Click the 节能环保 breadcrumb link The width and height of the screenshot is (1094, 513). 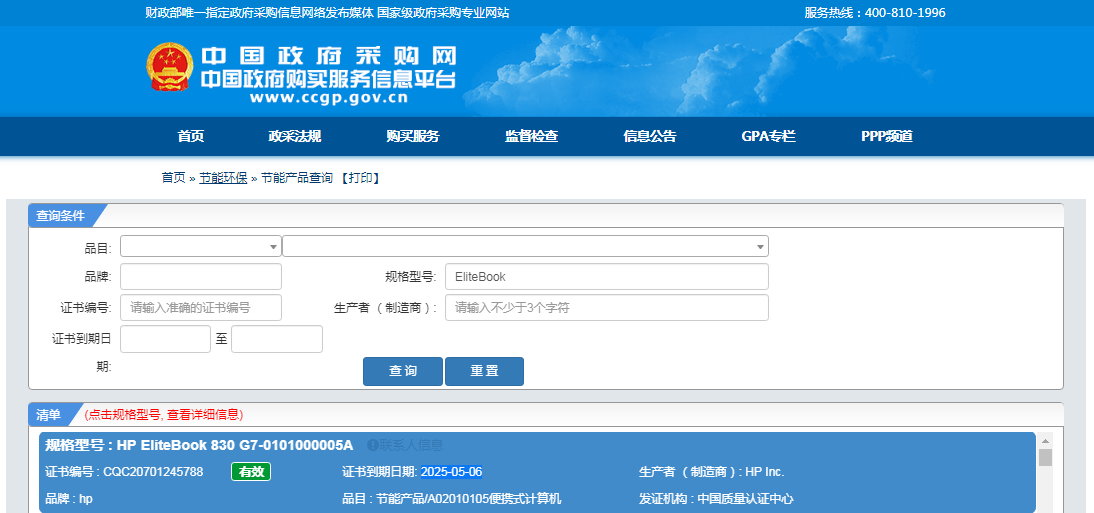[223, 178]
